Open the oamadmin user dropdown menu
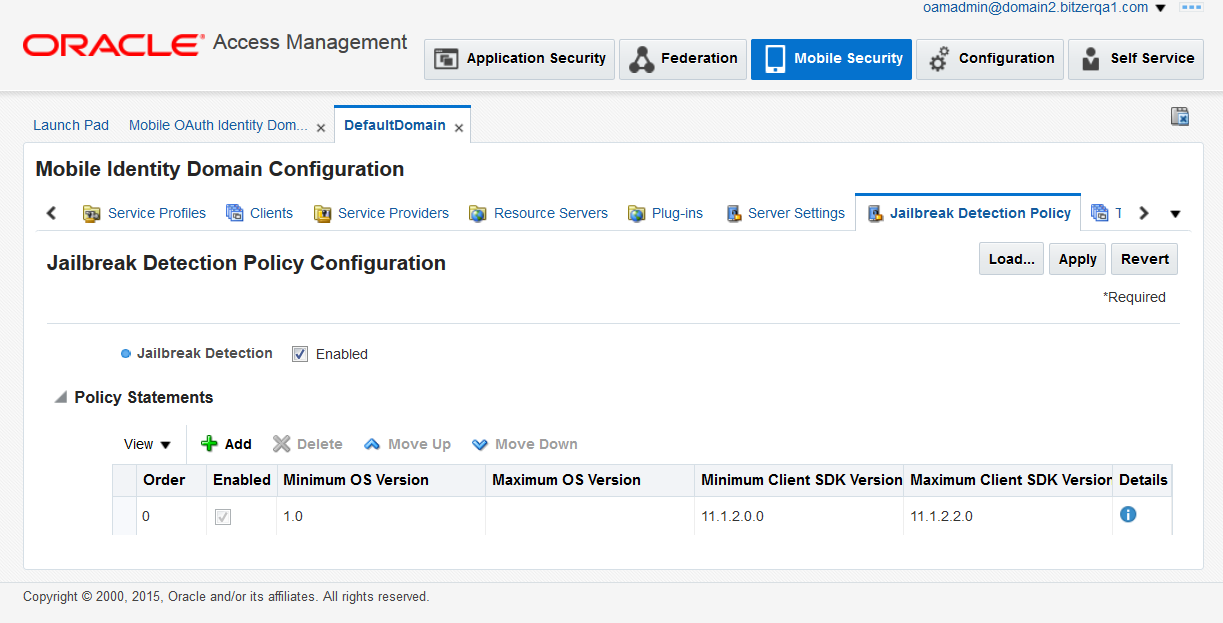Image resolution: width=1223 pixels, height=623 pixels. pos(1160,8)
